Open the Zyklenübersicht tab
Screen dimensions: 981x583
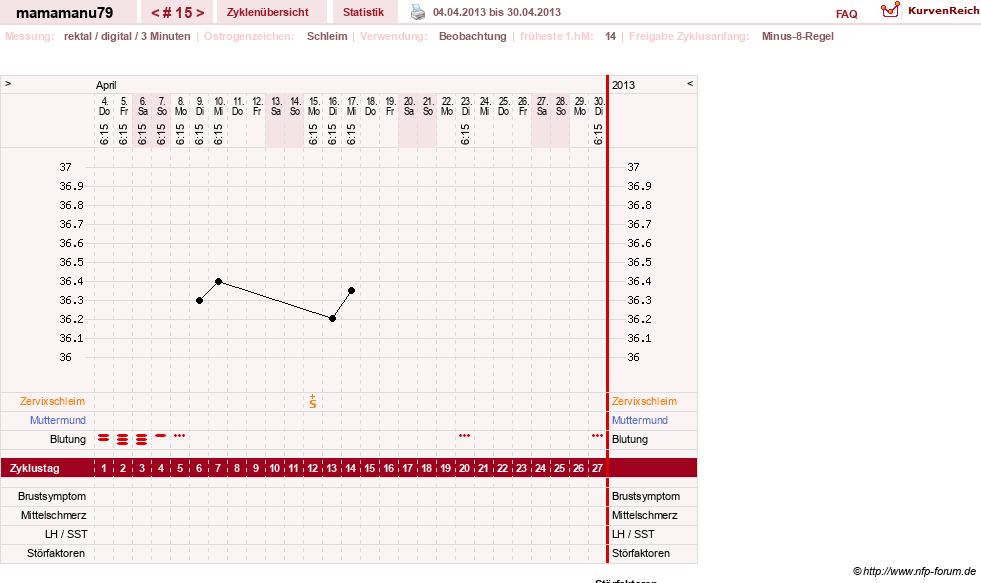click(268, 12)
